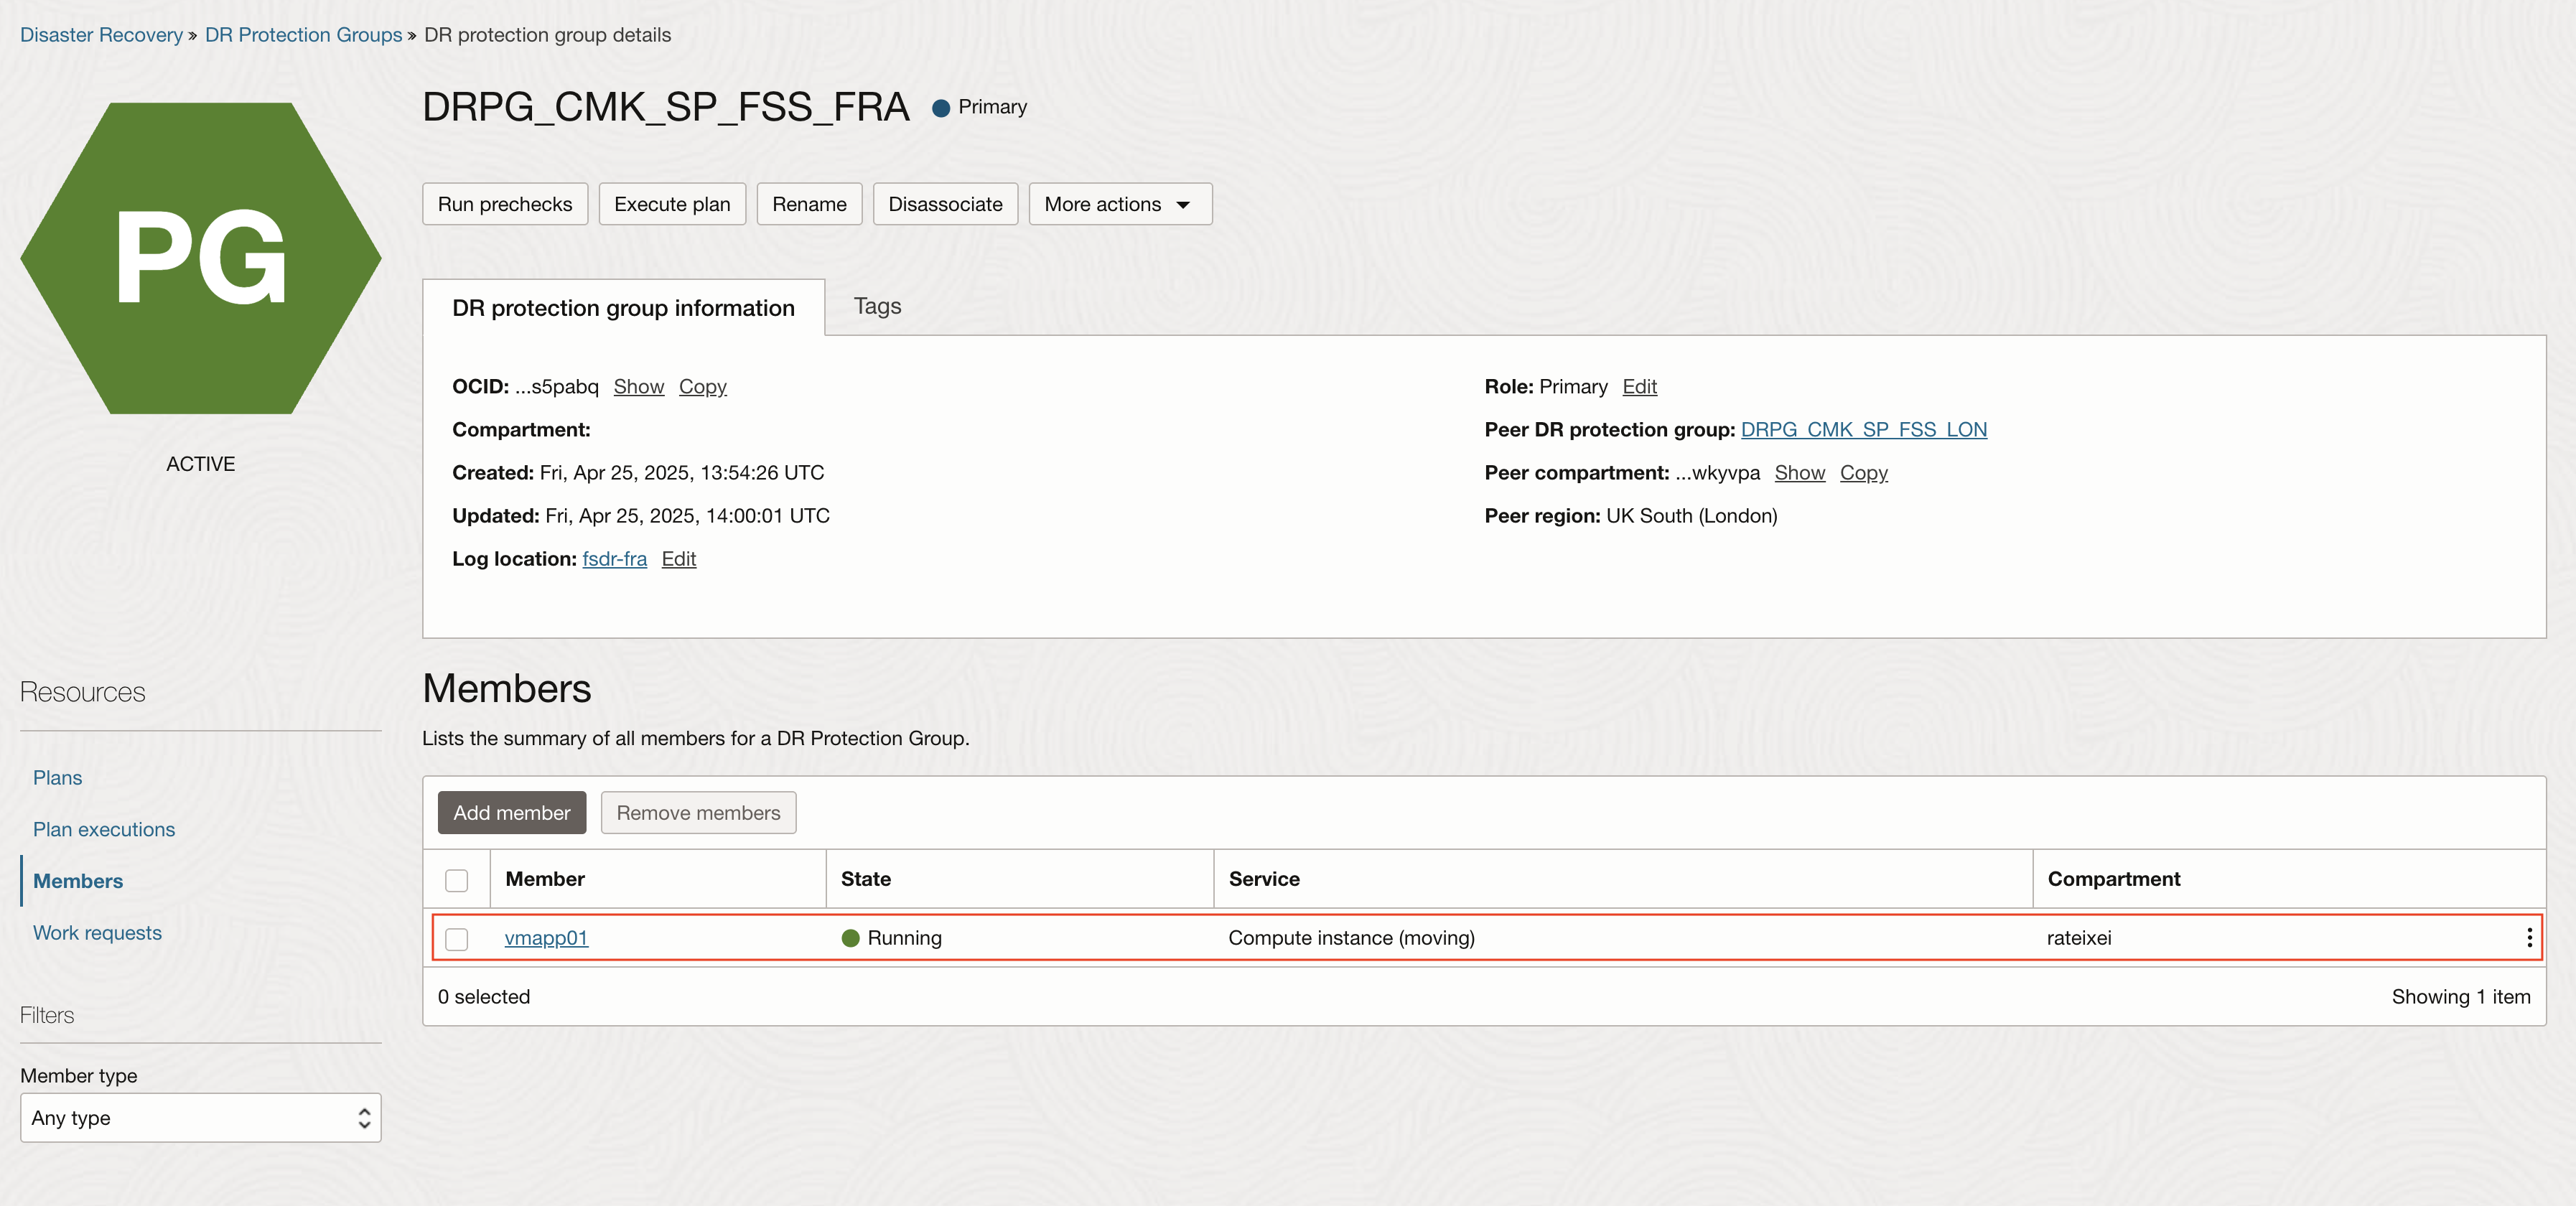Click the Run prechecks button
2576x1206 pixels.
pyautogui.click(x=504, y=204)
